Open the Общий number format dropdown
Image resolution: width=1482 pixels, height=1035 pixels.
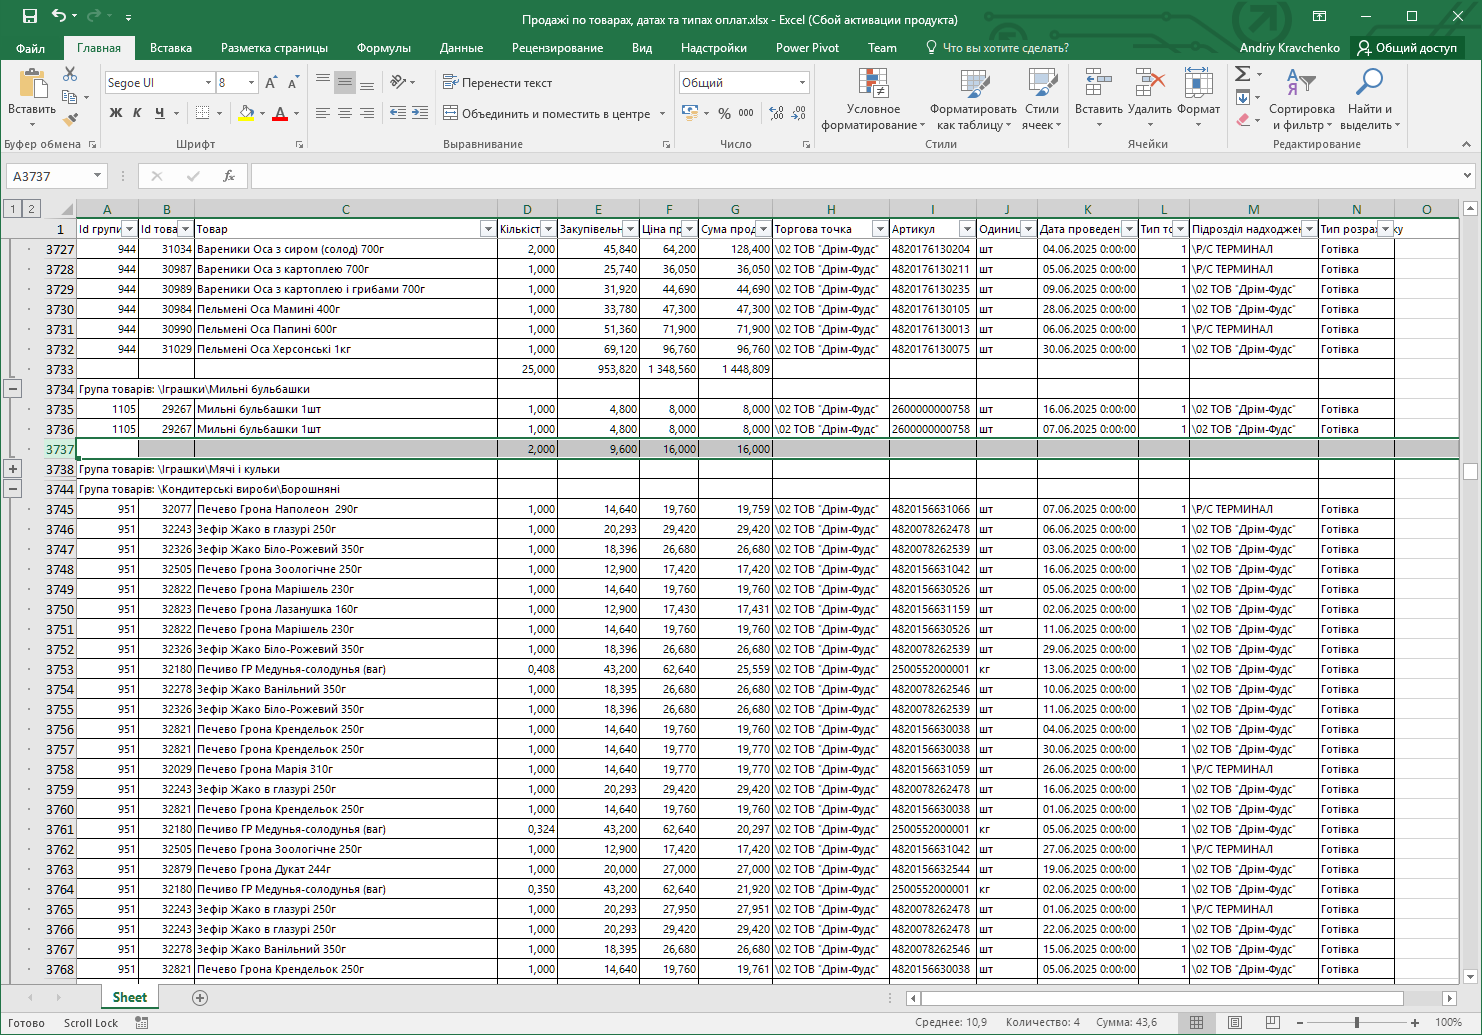pyautogui.click(x=802, y=83)
